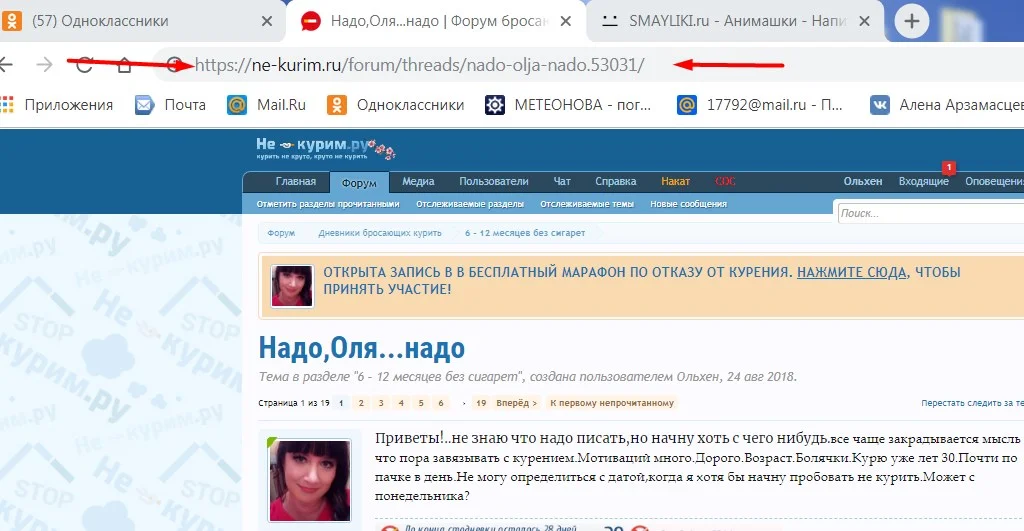Select the Форум menu tab

[x=359, y=183]
